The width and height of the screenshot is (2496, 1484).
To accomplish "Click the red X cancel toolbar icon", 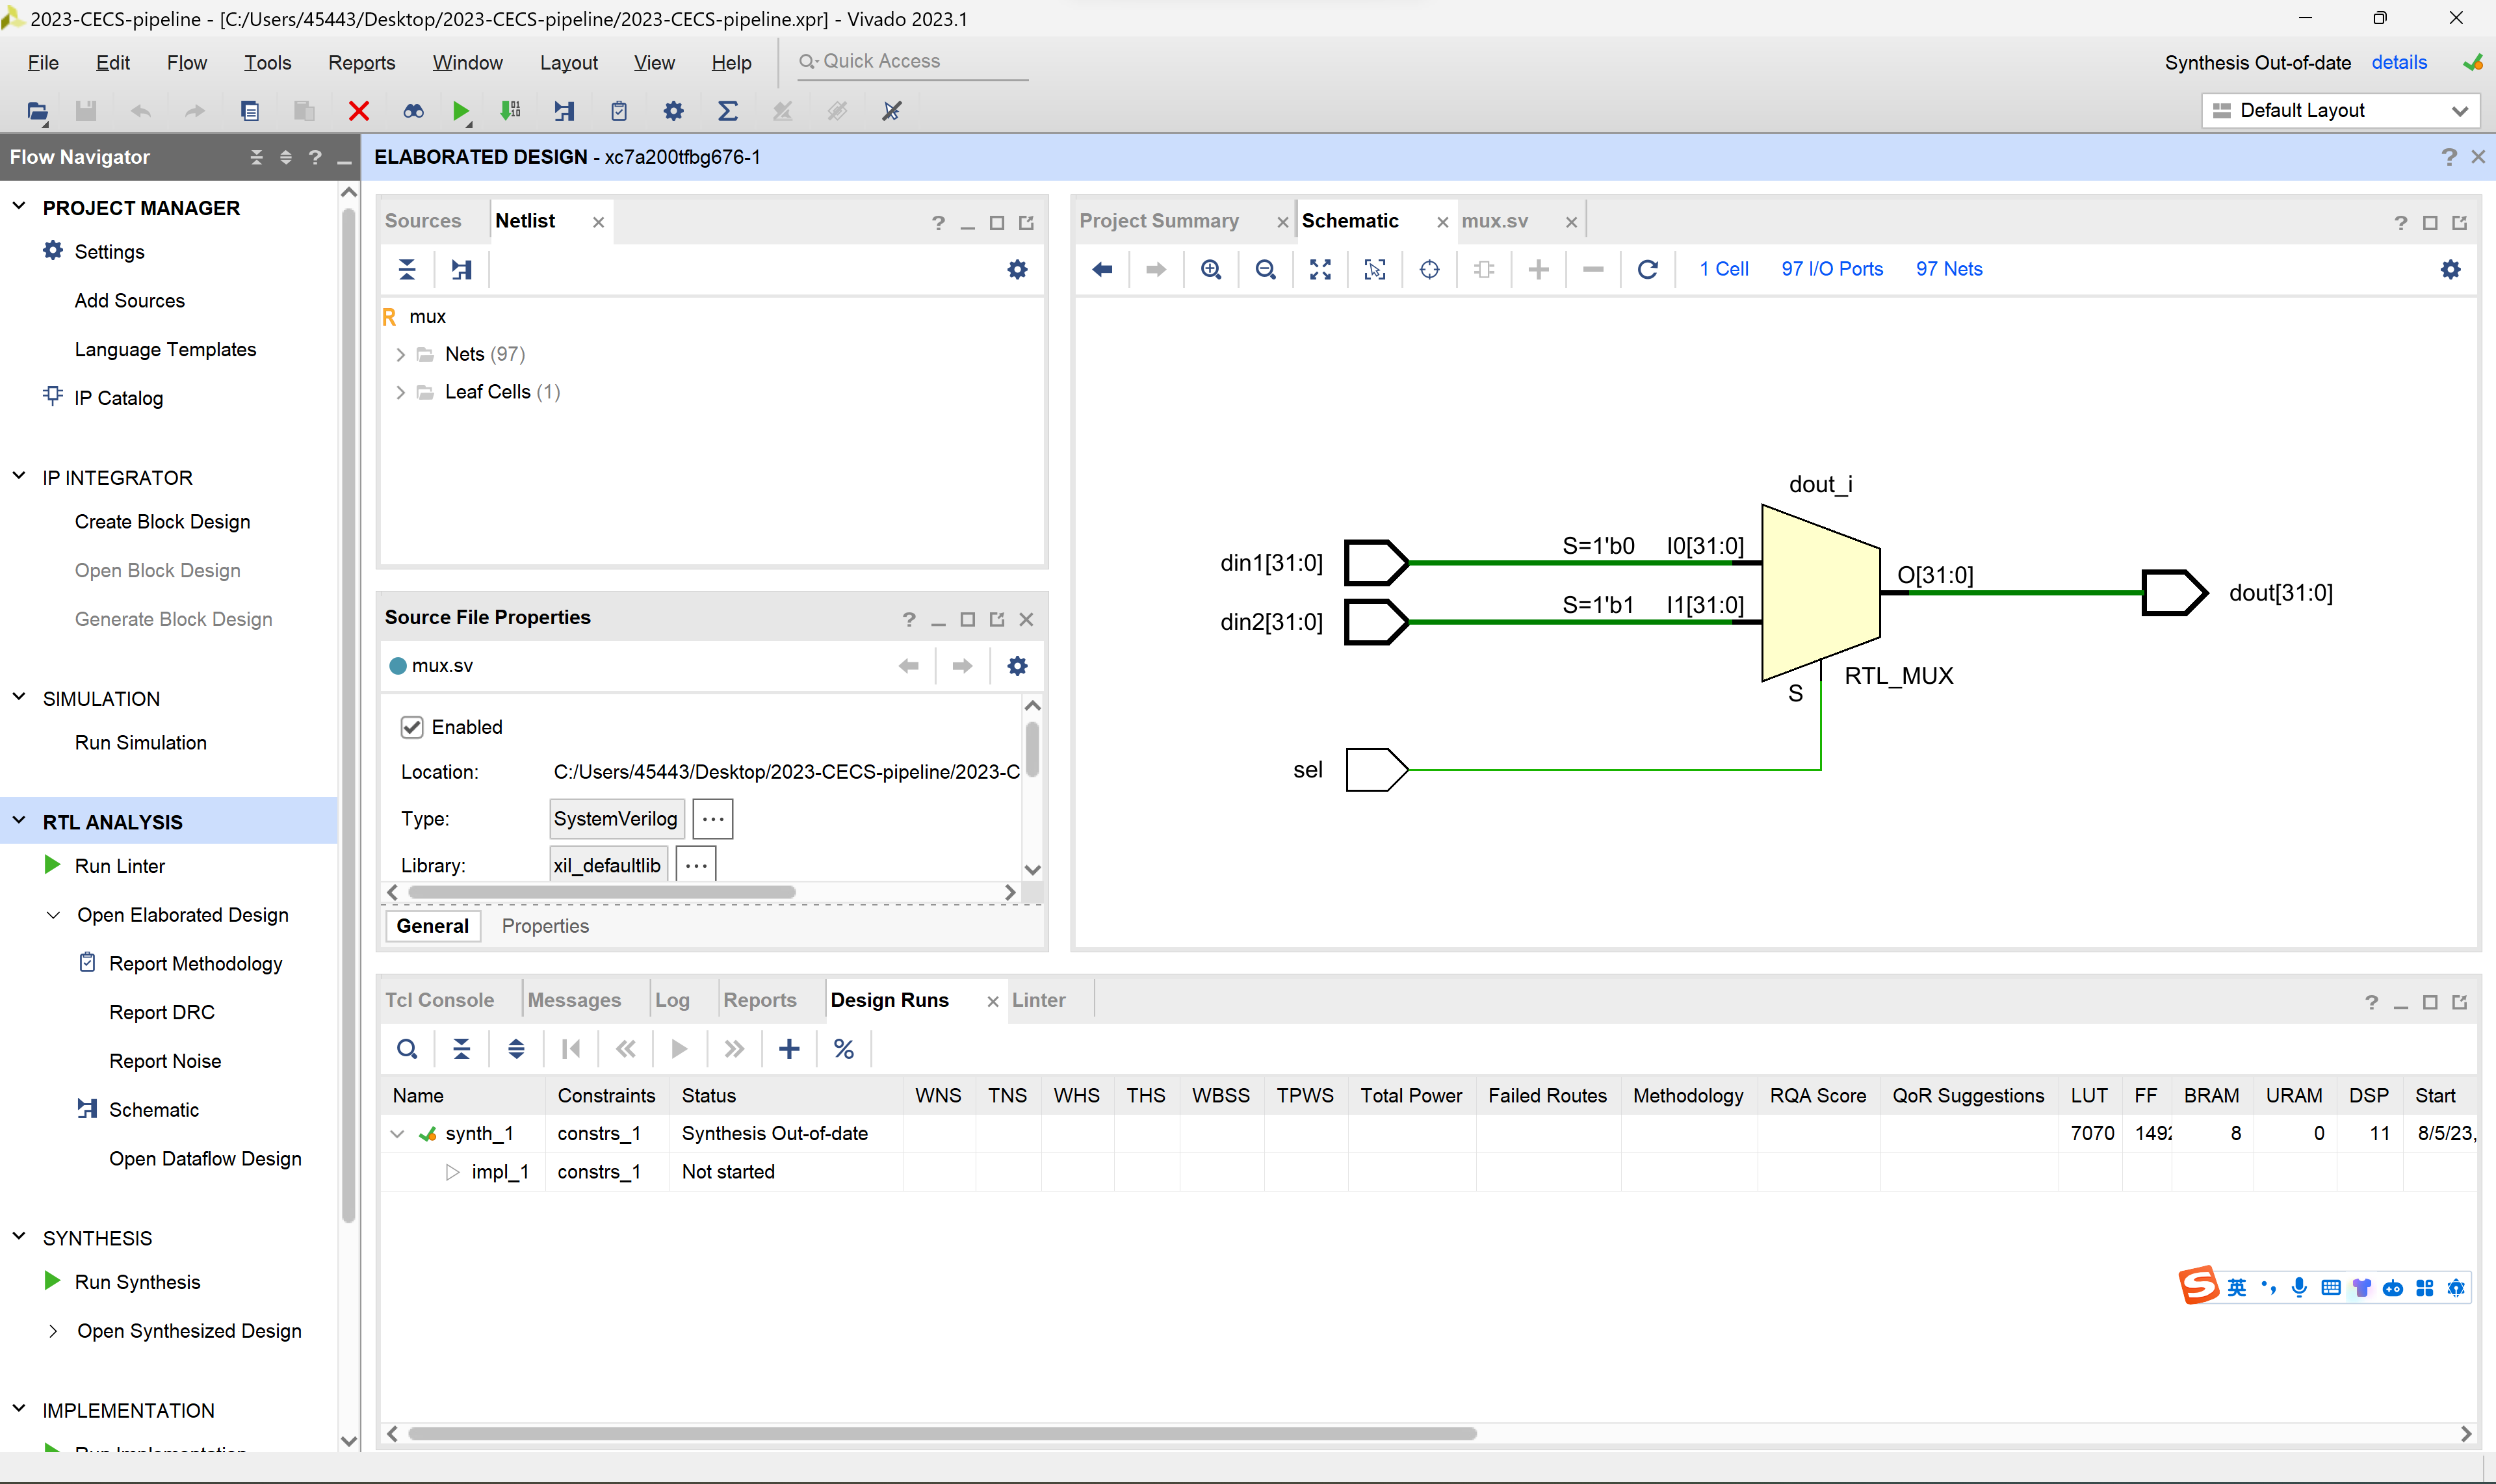I will click(359, 111).
